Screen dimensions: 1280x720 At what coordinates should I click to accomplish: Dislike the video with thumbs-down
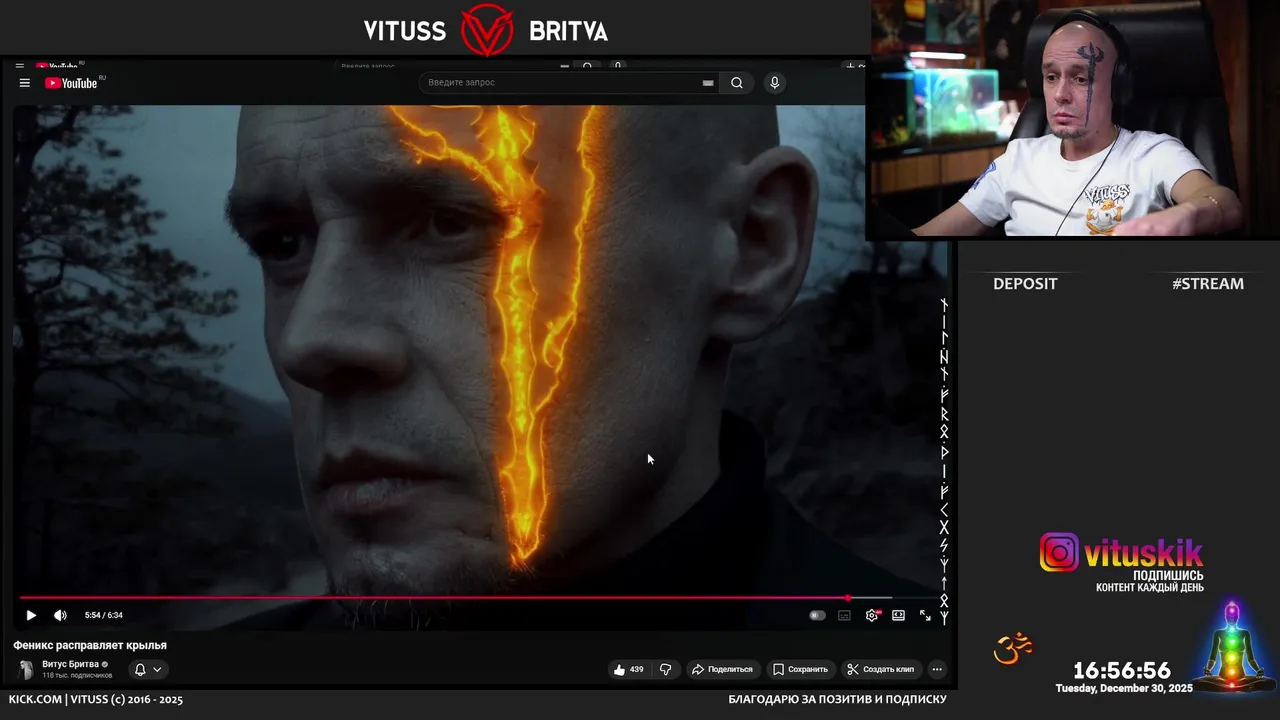click(x=666, y=669)
